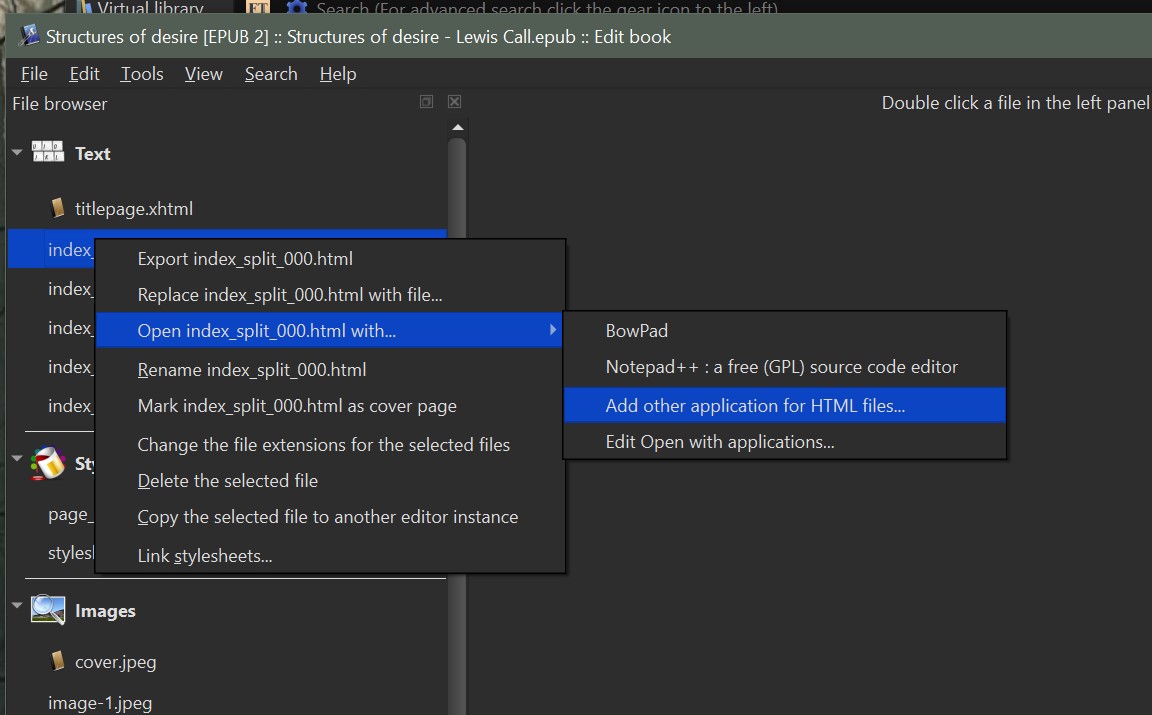Click the Images magnifier icon

pos(48,610)
